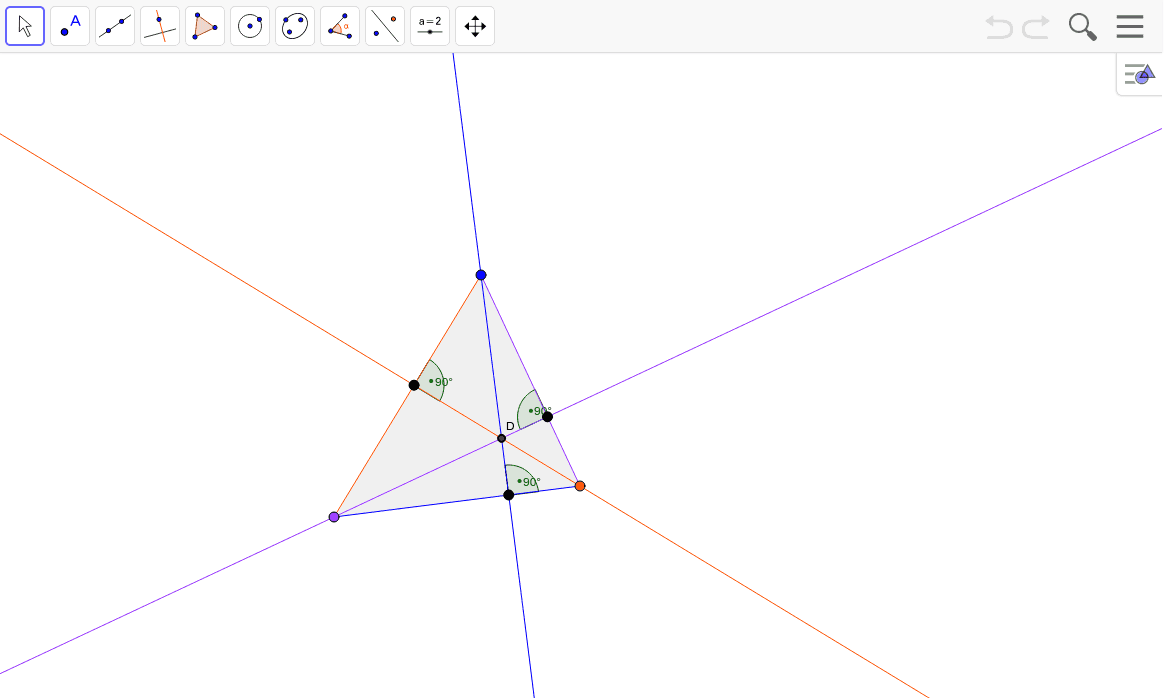Click the blue top vertex point

481,275
